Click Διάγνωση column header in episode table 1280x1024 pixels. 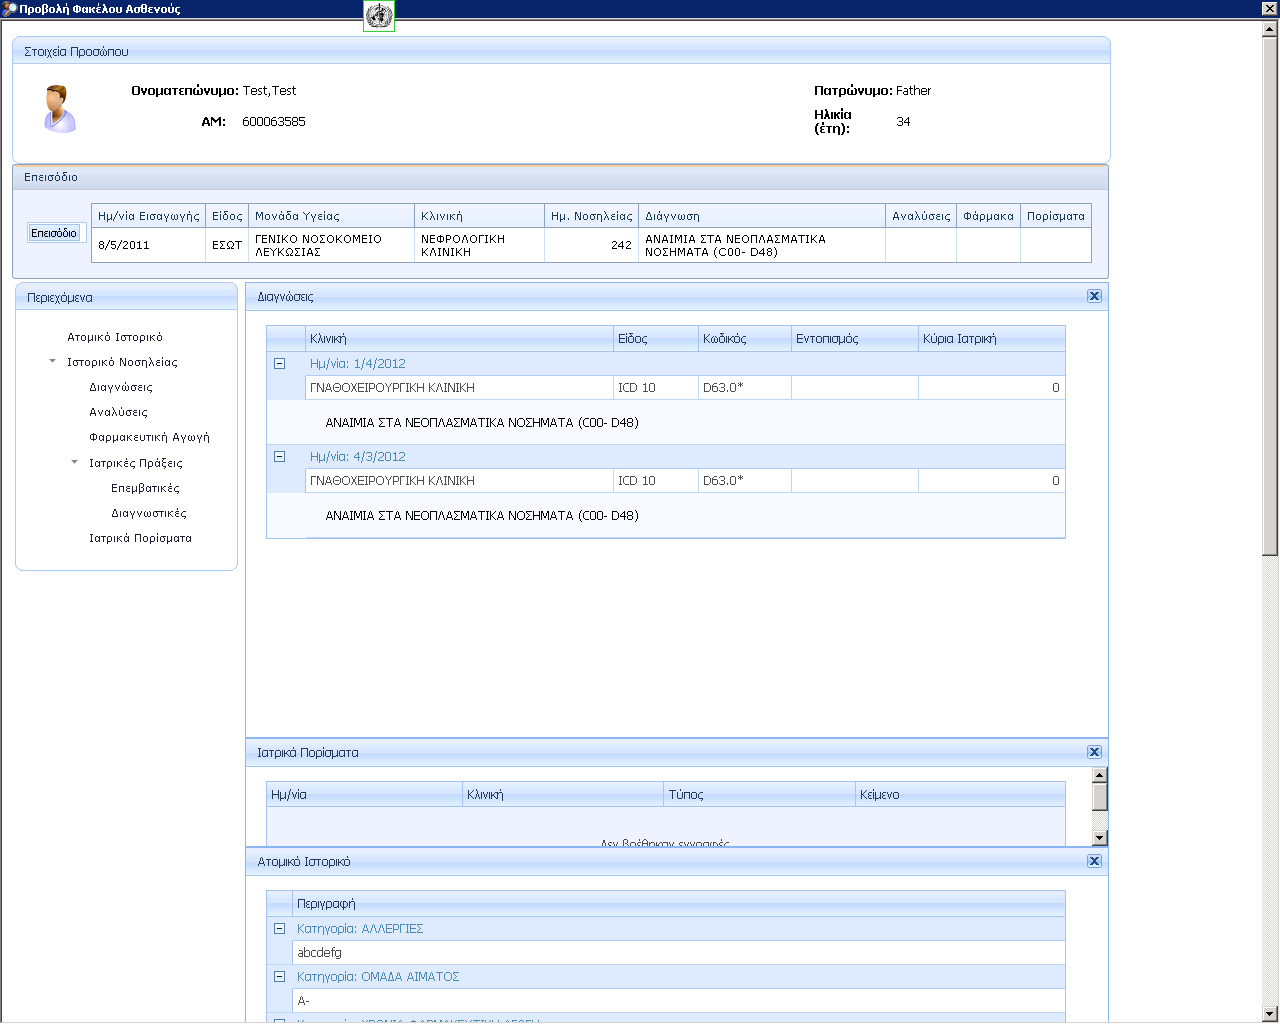point(762,216)
